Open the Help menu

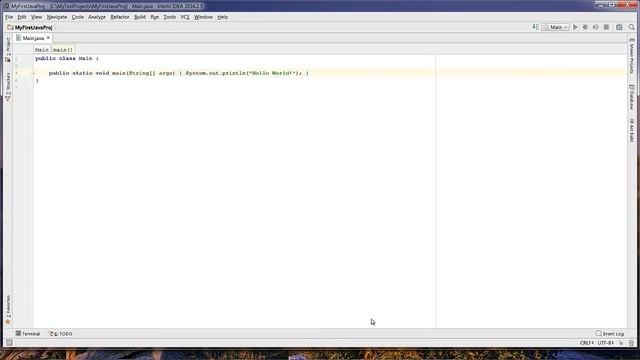pyautogui.click(x=222, y=17)
